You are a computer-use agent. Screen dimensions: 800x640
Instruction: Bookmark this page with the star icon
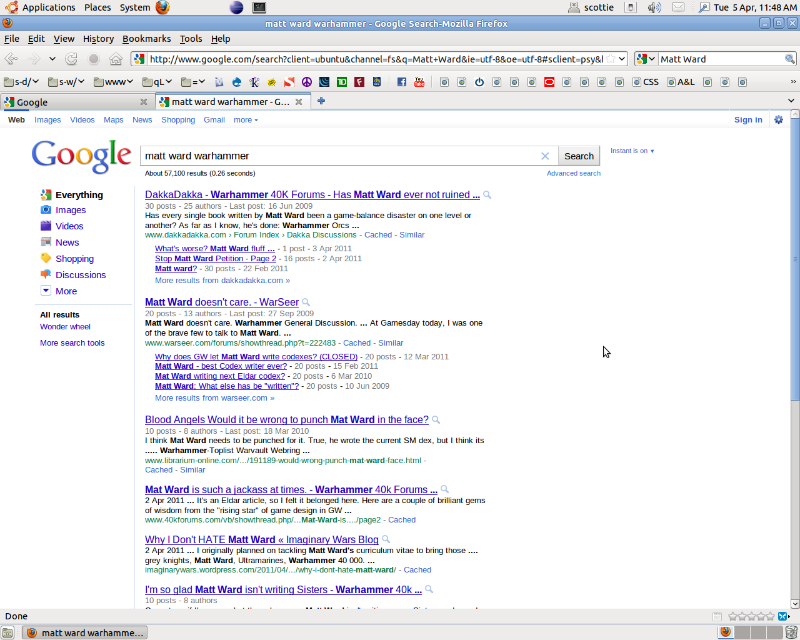610,59
